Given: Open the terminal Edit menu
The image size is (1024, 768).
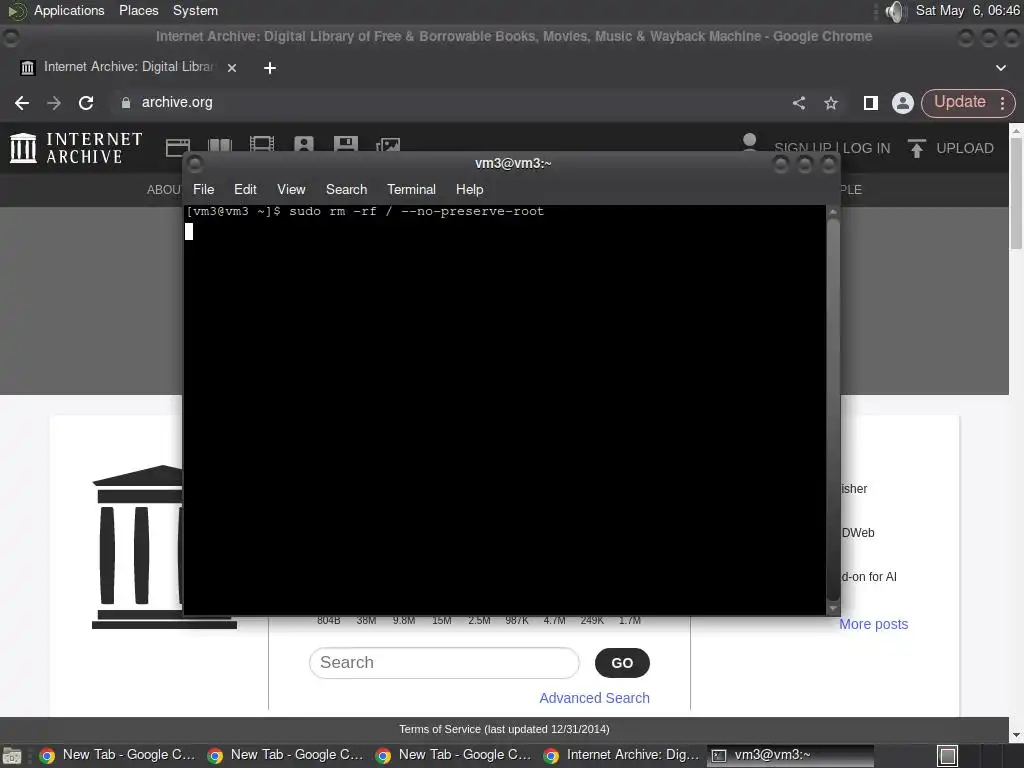Looking at the screenshot, I should click(245, 189).
